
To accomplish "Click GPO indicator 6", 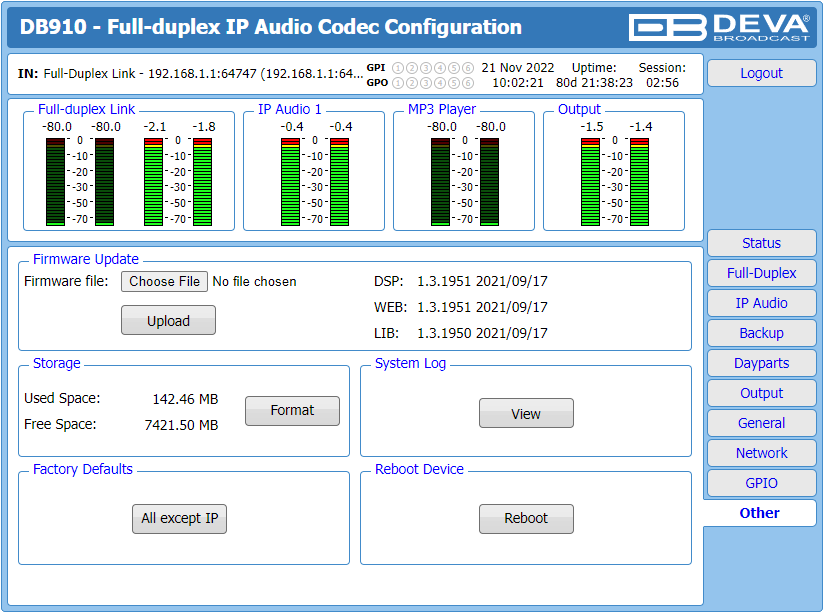I will point(468,83).
